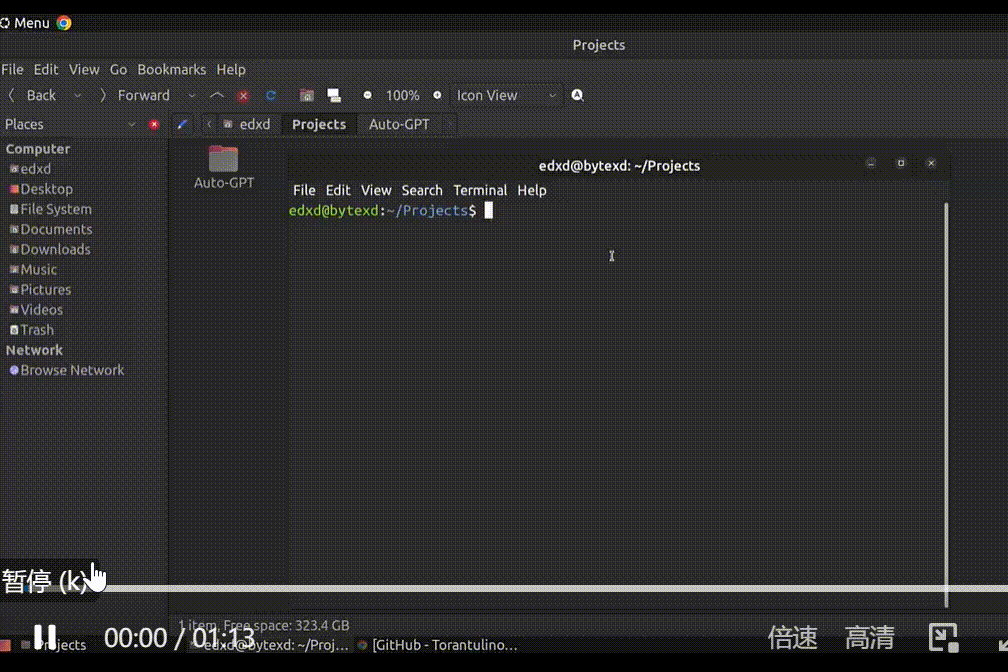The height and width of the screenshot is (672, 1008).
Task: Open search in the file manager
Action: (577, 95)
